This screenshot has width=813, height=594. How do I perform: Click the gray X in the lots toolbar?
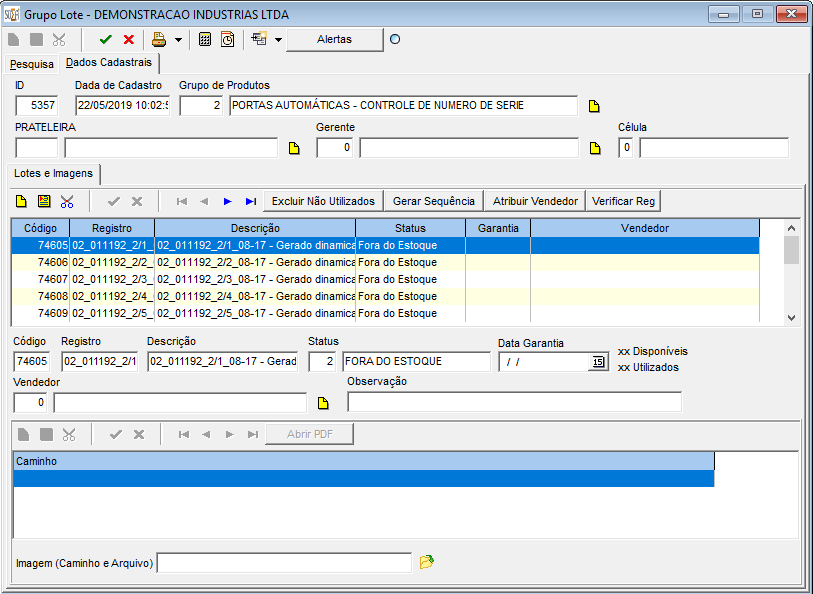coord(136,201)
